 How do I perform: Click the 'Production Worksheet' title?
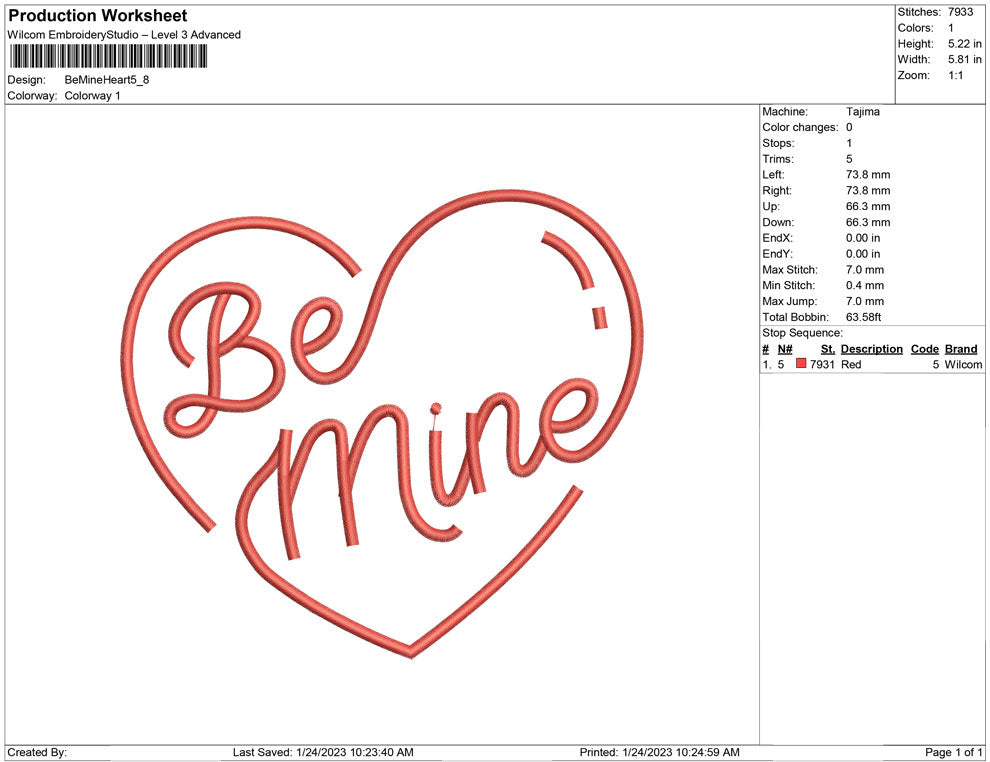[x=97, y=16]
